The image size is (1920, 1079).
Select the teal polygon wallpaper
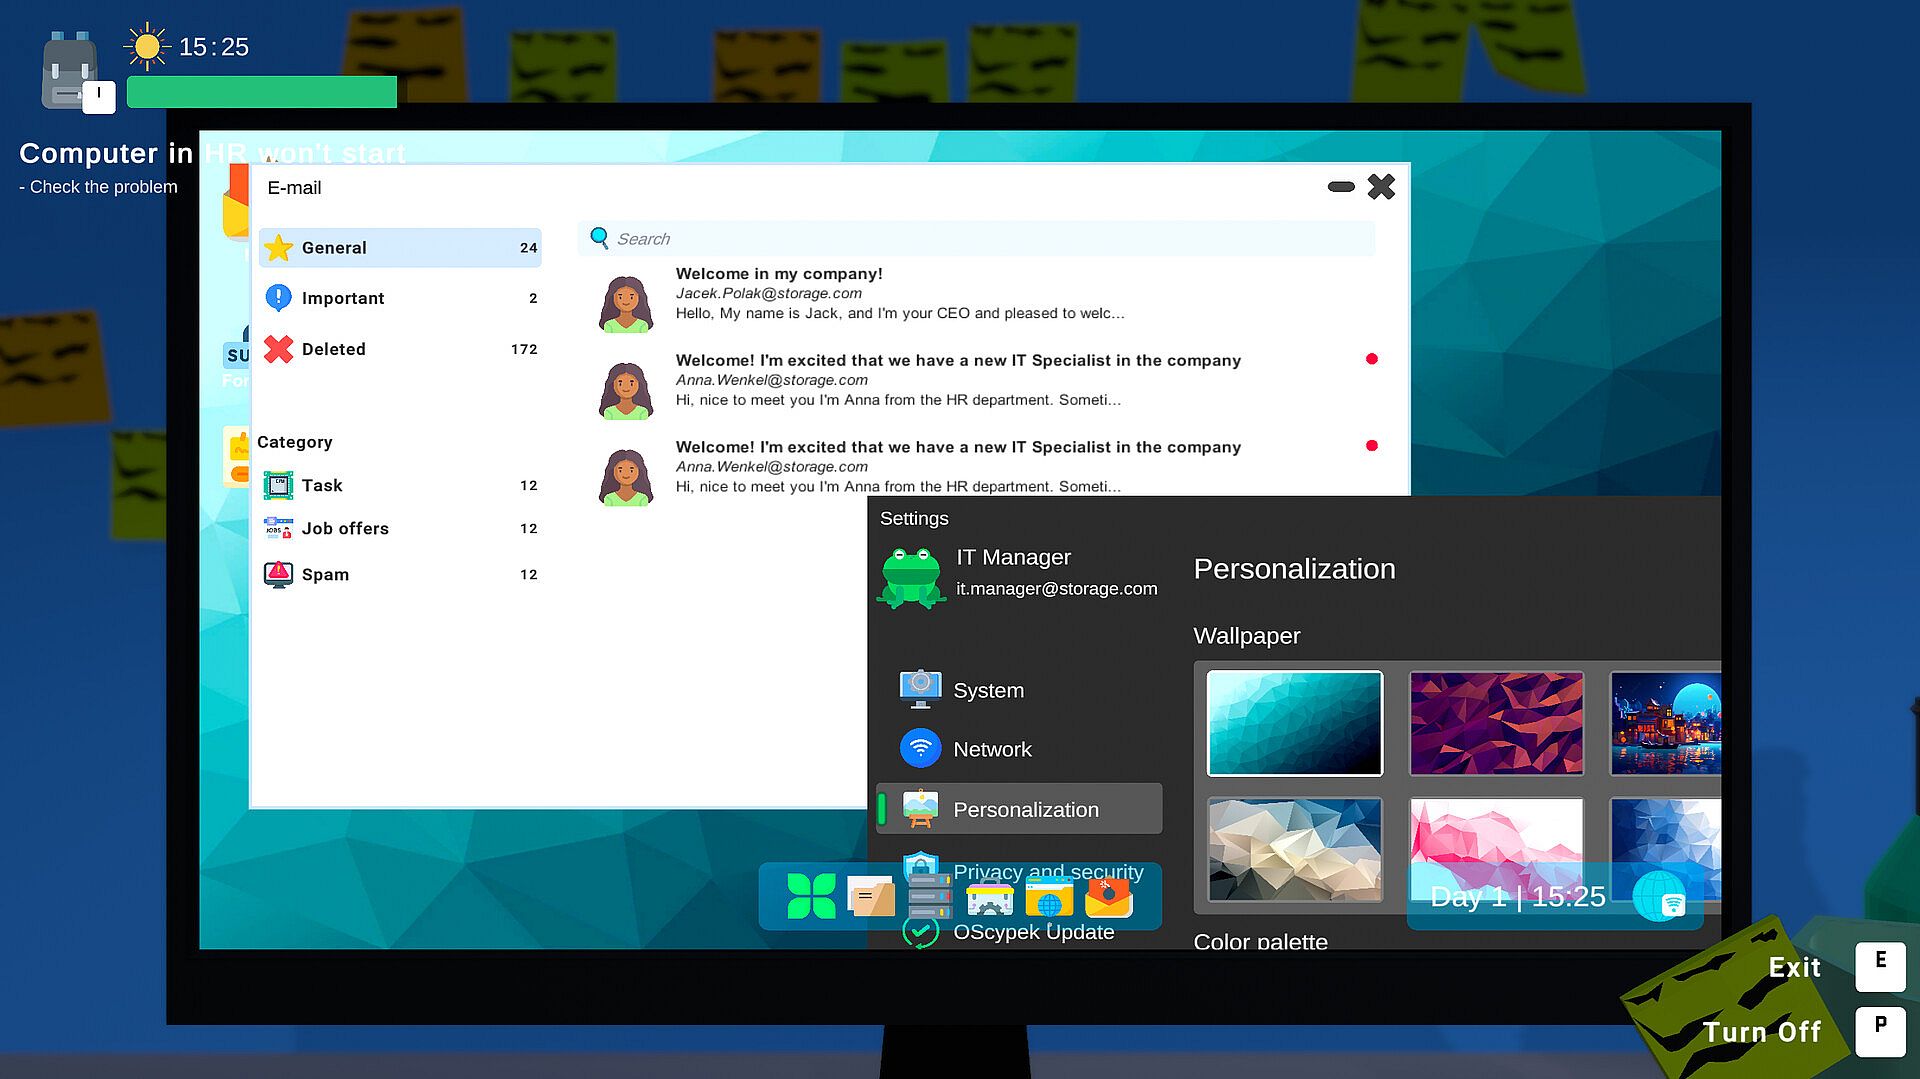1294,723
